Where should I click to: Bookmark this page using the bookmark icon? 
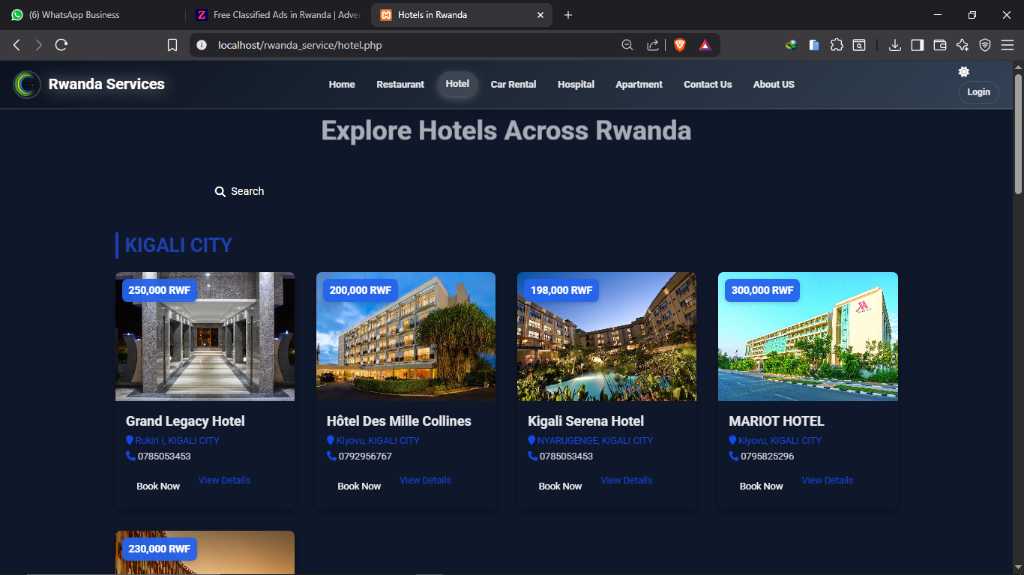tap(172, 45)
